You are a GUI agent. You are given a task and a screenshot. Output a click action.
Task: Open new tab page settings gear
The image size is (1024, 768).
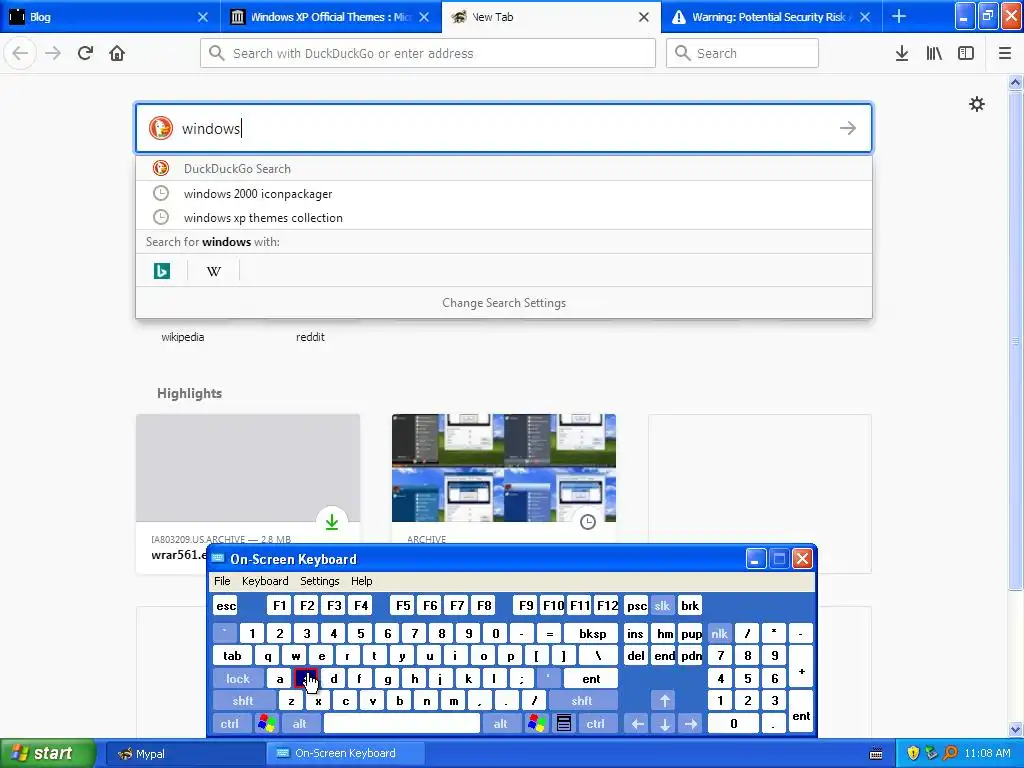click(x=976, y=104)
